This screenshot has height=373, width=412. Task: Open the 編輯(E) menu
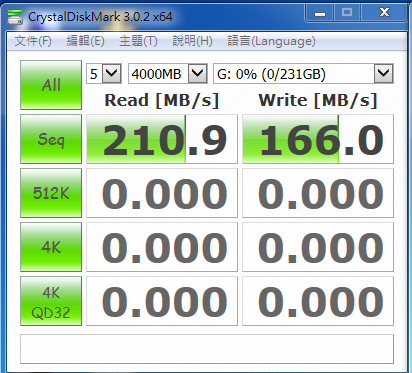[86, 41]
